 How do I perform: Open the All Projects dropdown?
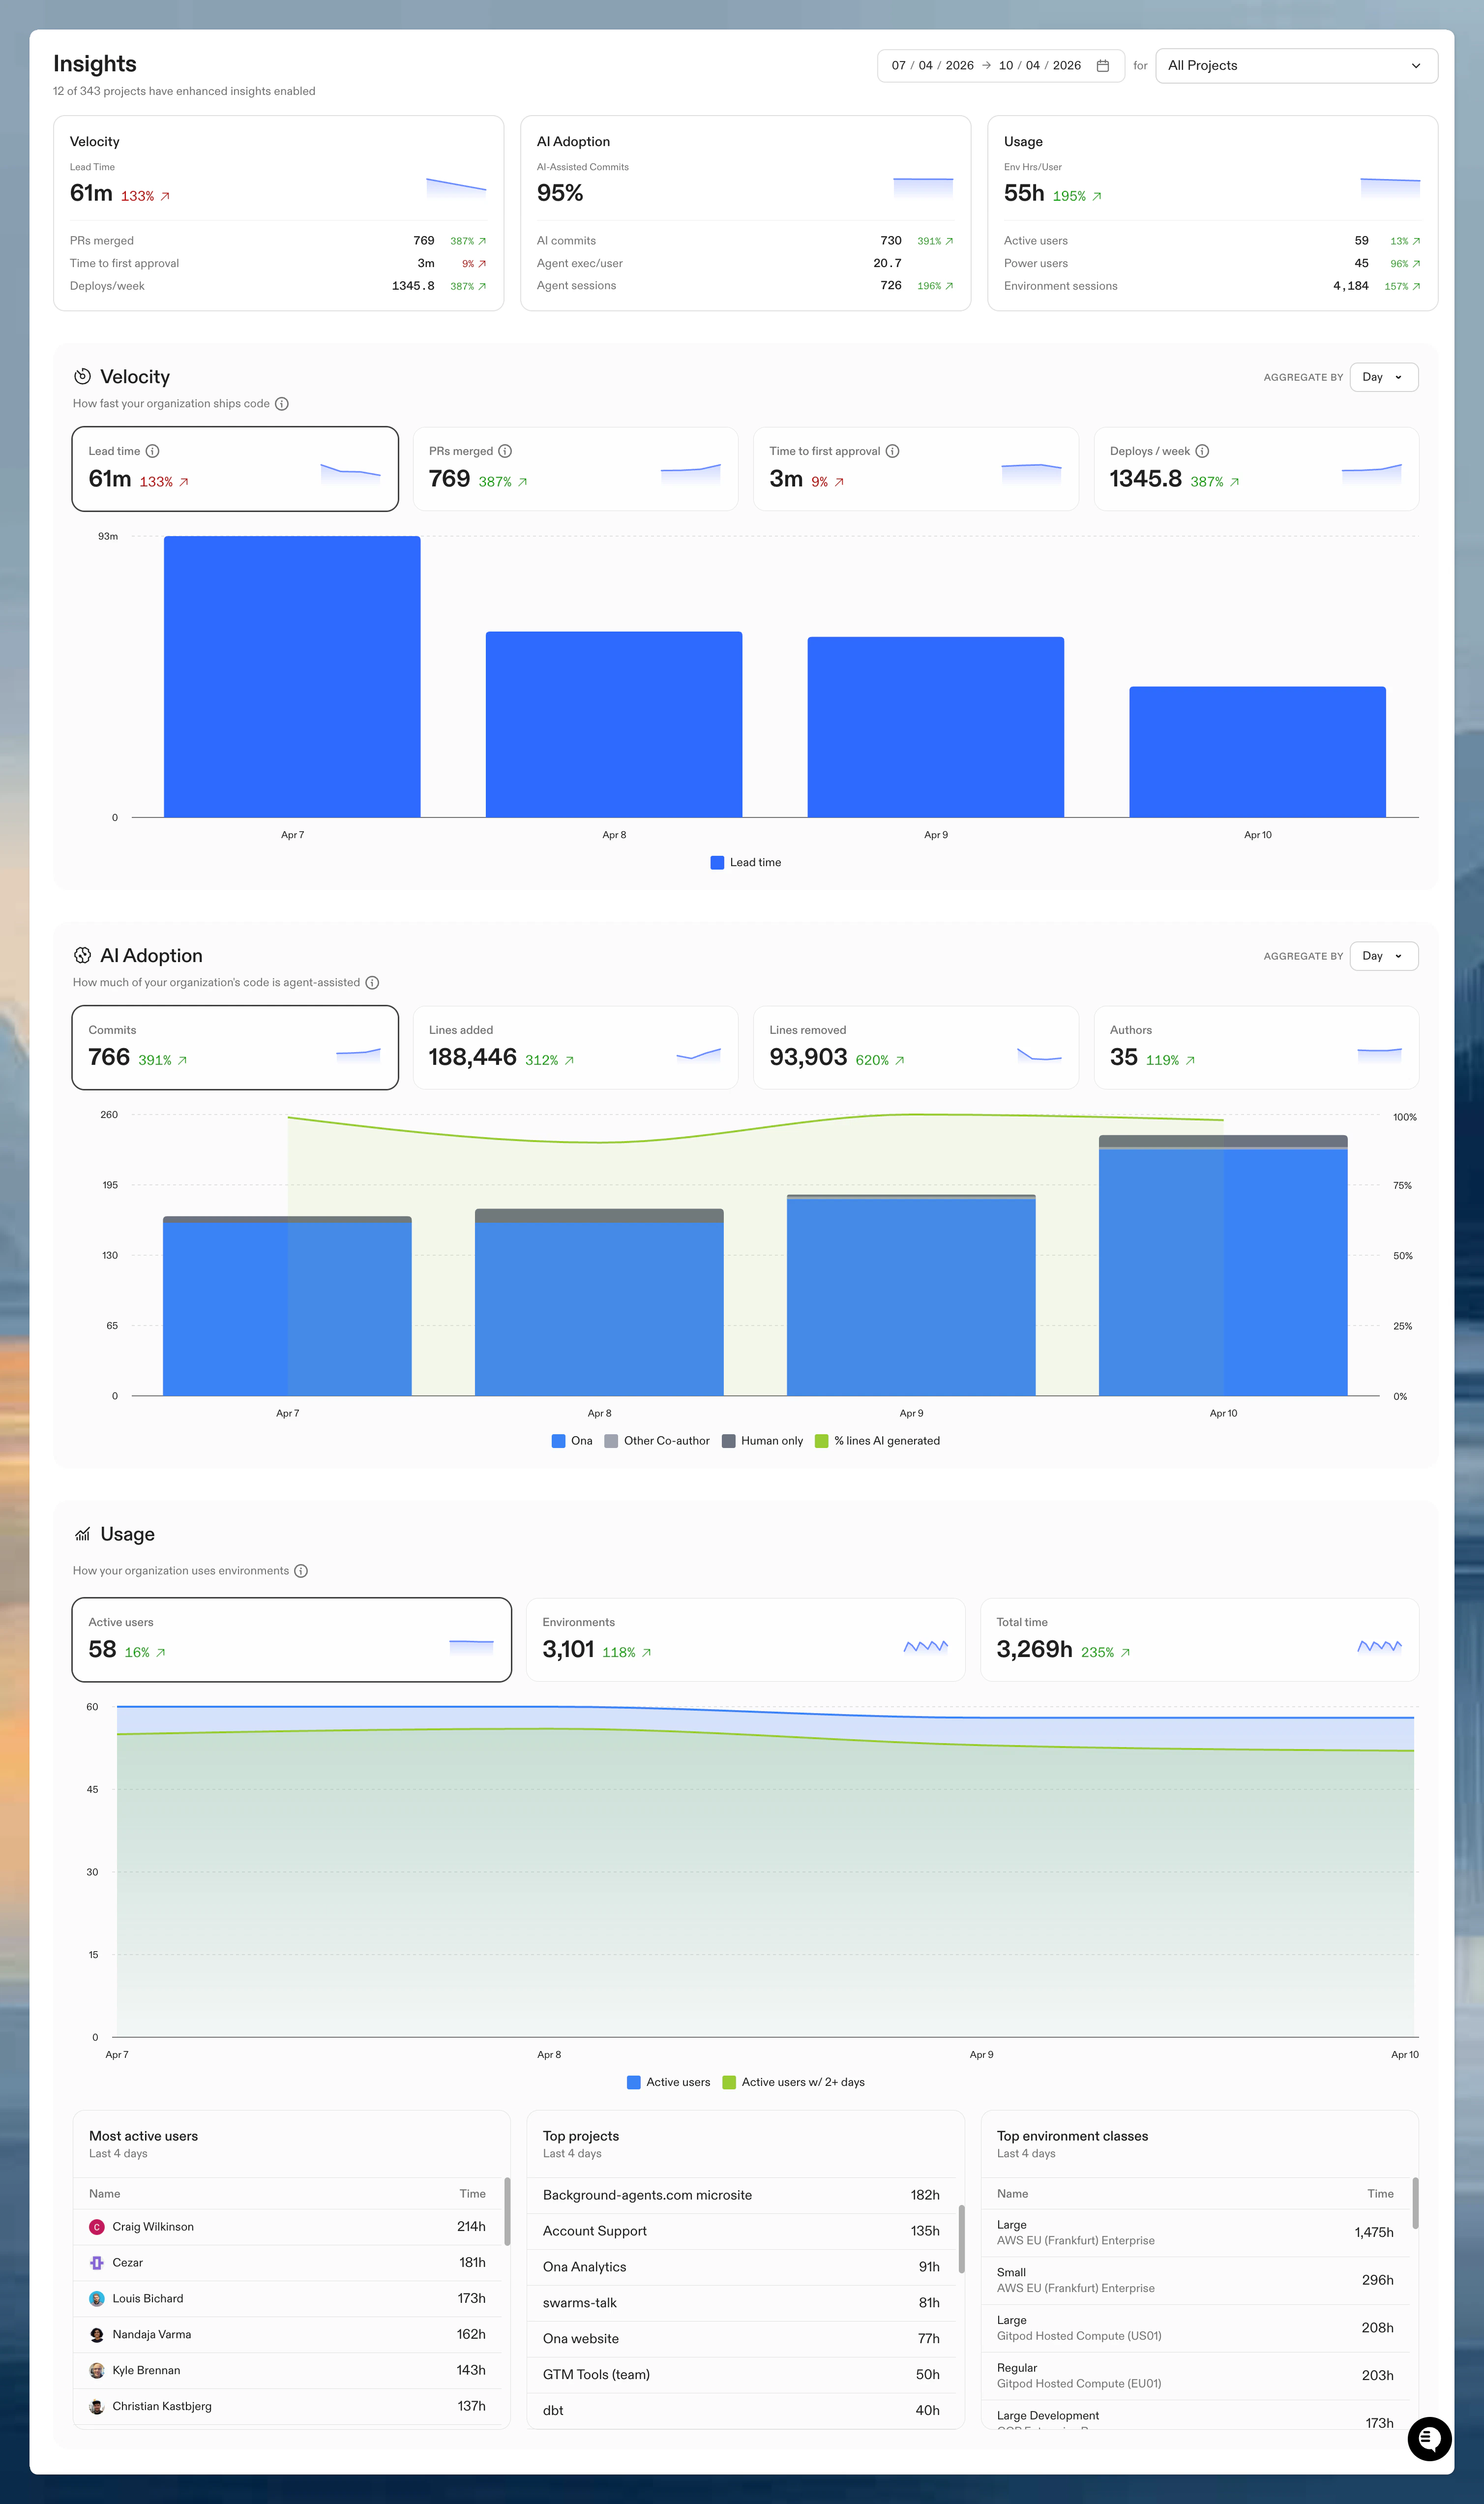(1295, 65)
